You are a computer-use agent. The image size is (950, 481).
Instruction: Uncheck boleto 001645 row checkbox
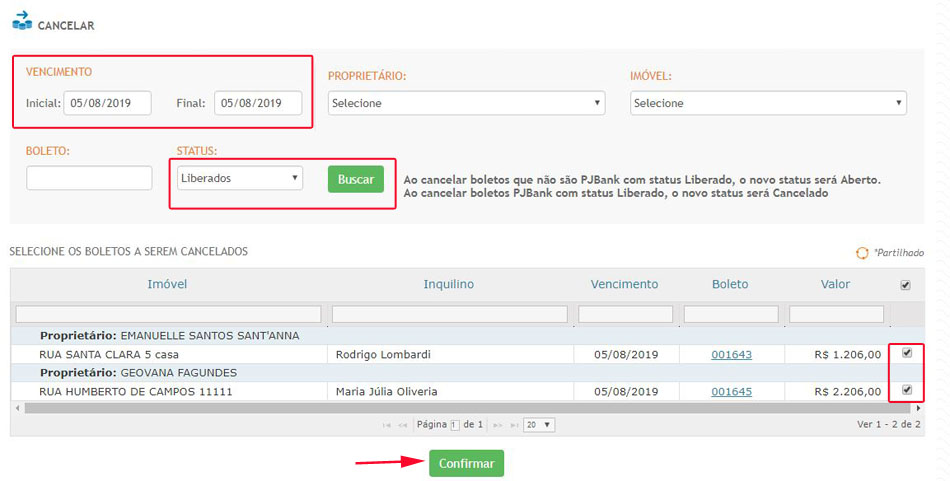pos(907,390)
